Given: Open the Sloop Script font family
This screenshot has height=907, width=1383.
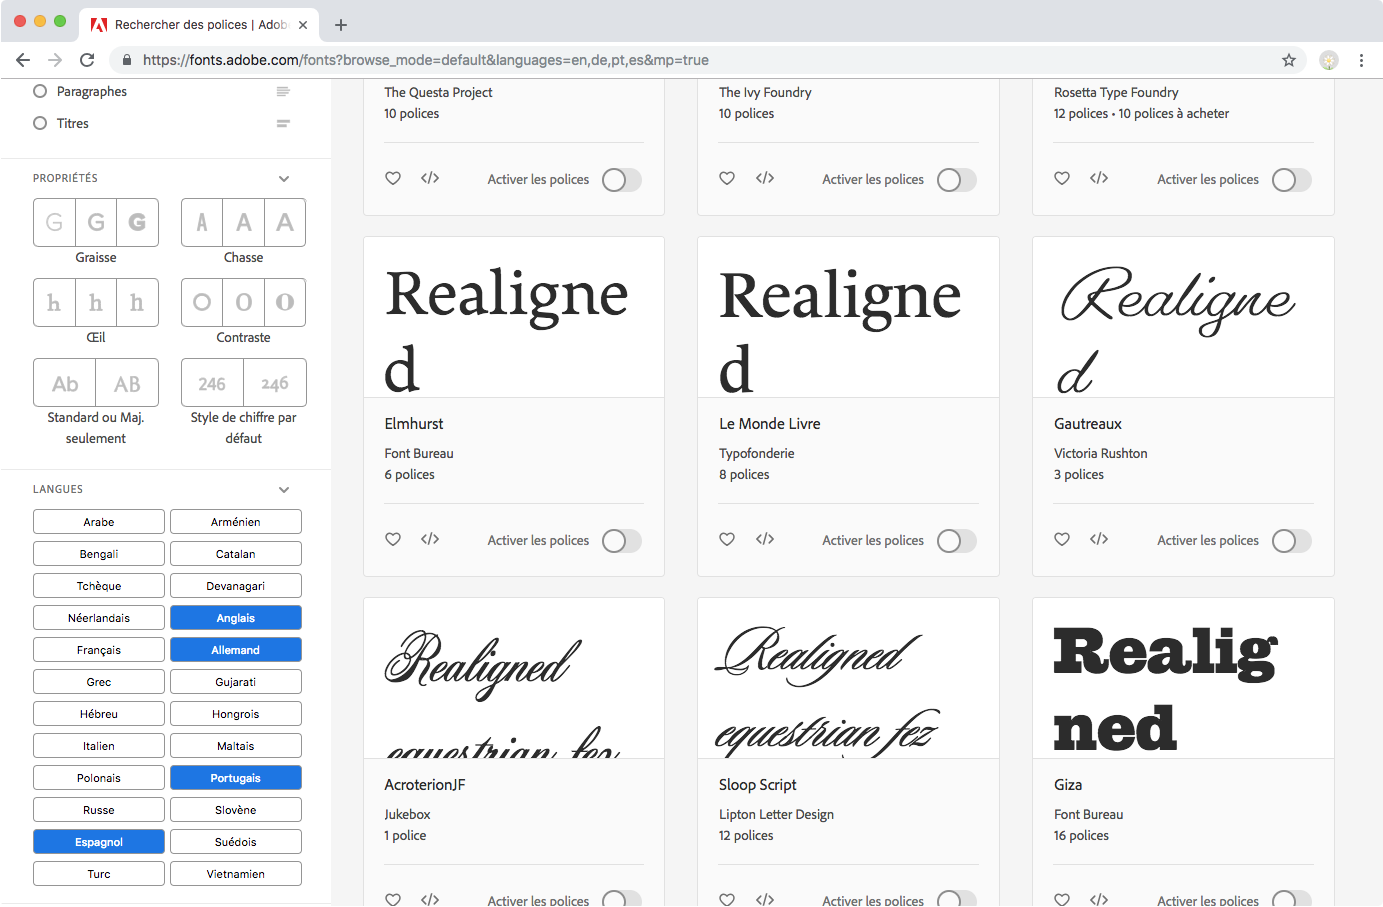Looking at the screenshot, I should 758,785.
